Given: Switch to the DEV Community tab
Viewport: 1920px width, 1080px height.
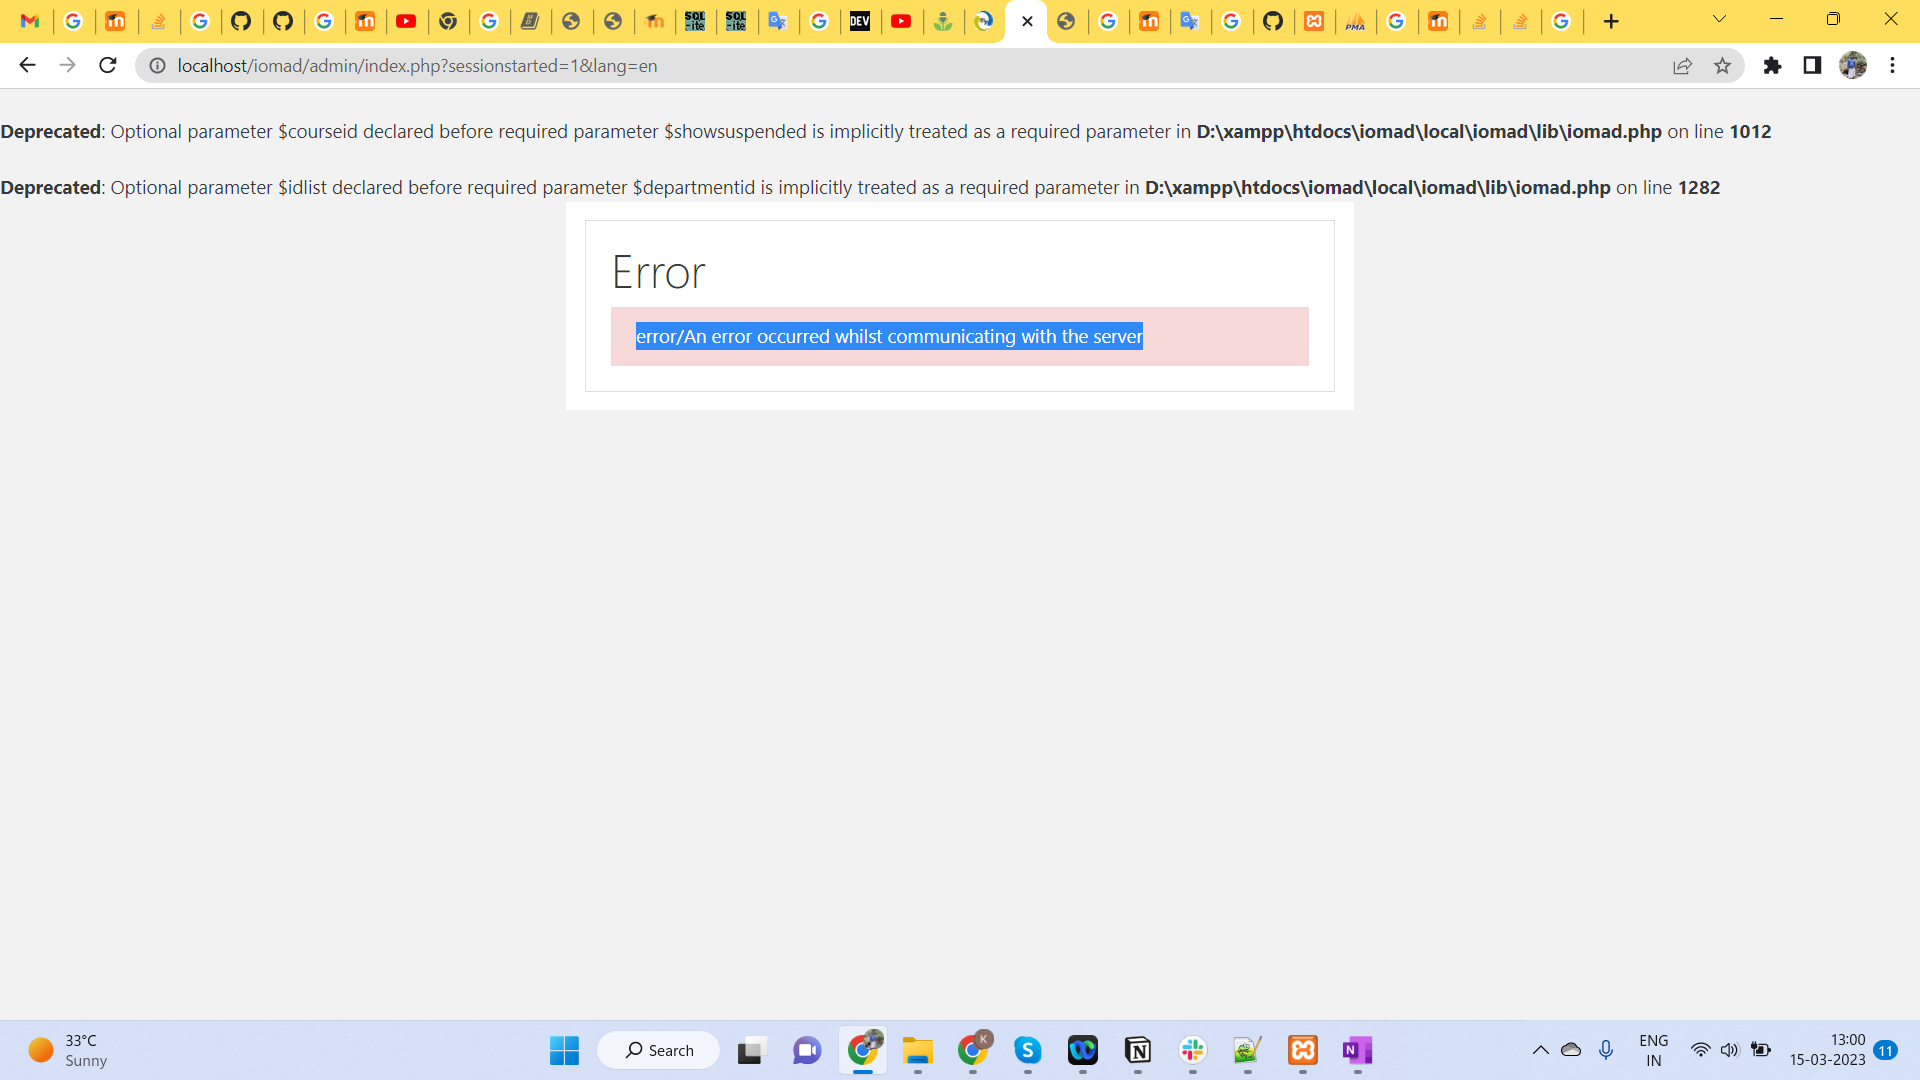Looking at the screenshot, I should coord(861,21).
